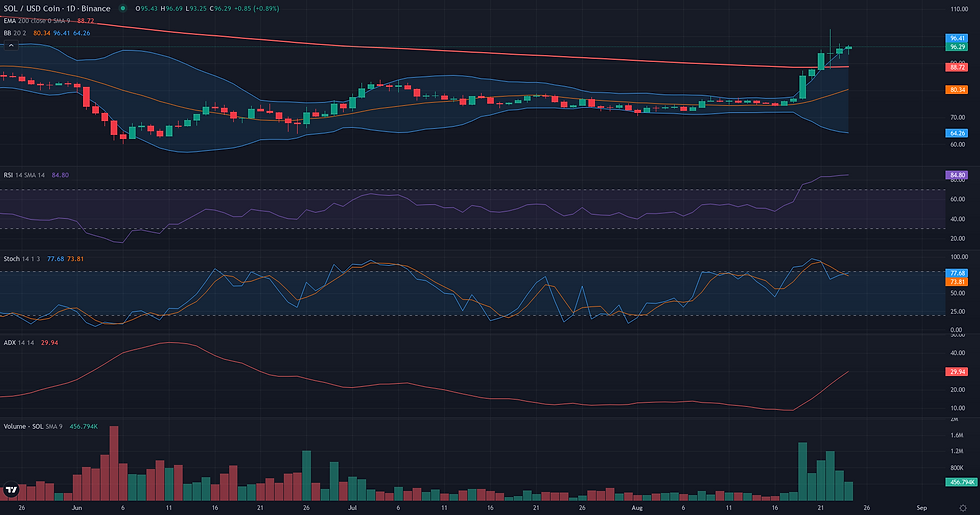
Task: Click the red 88.72 EMA axis label
Action: (x=957, y=67)
